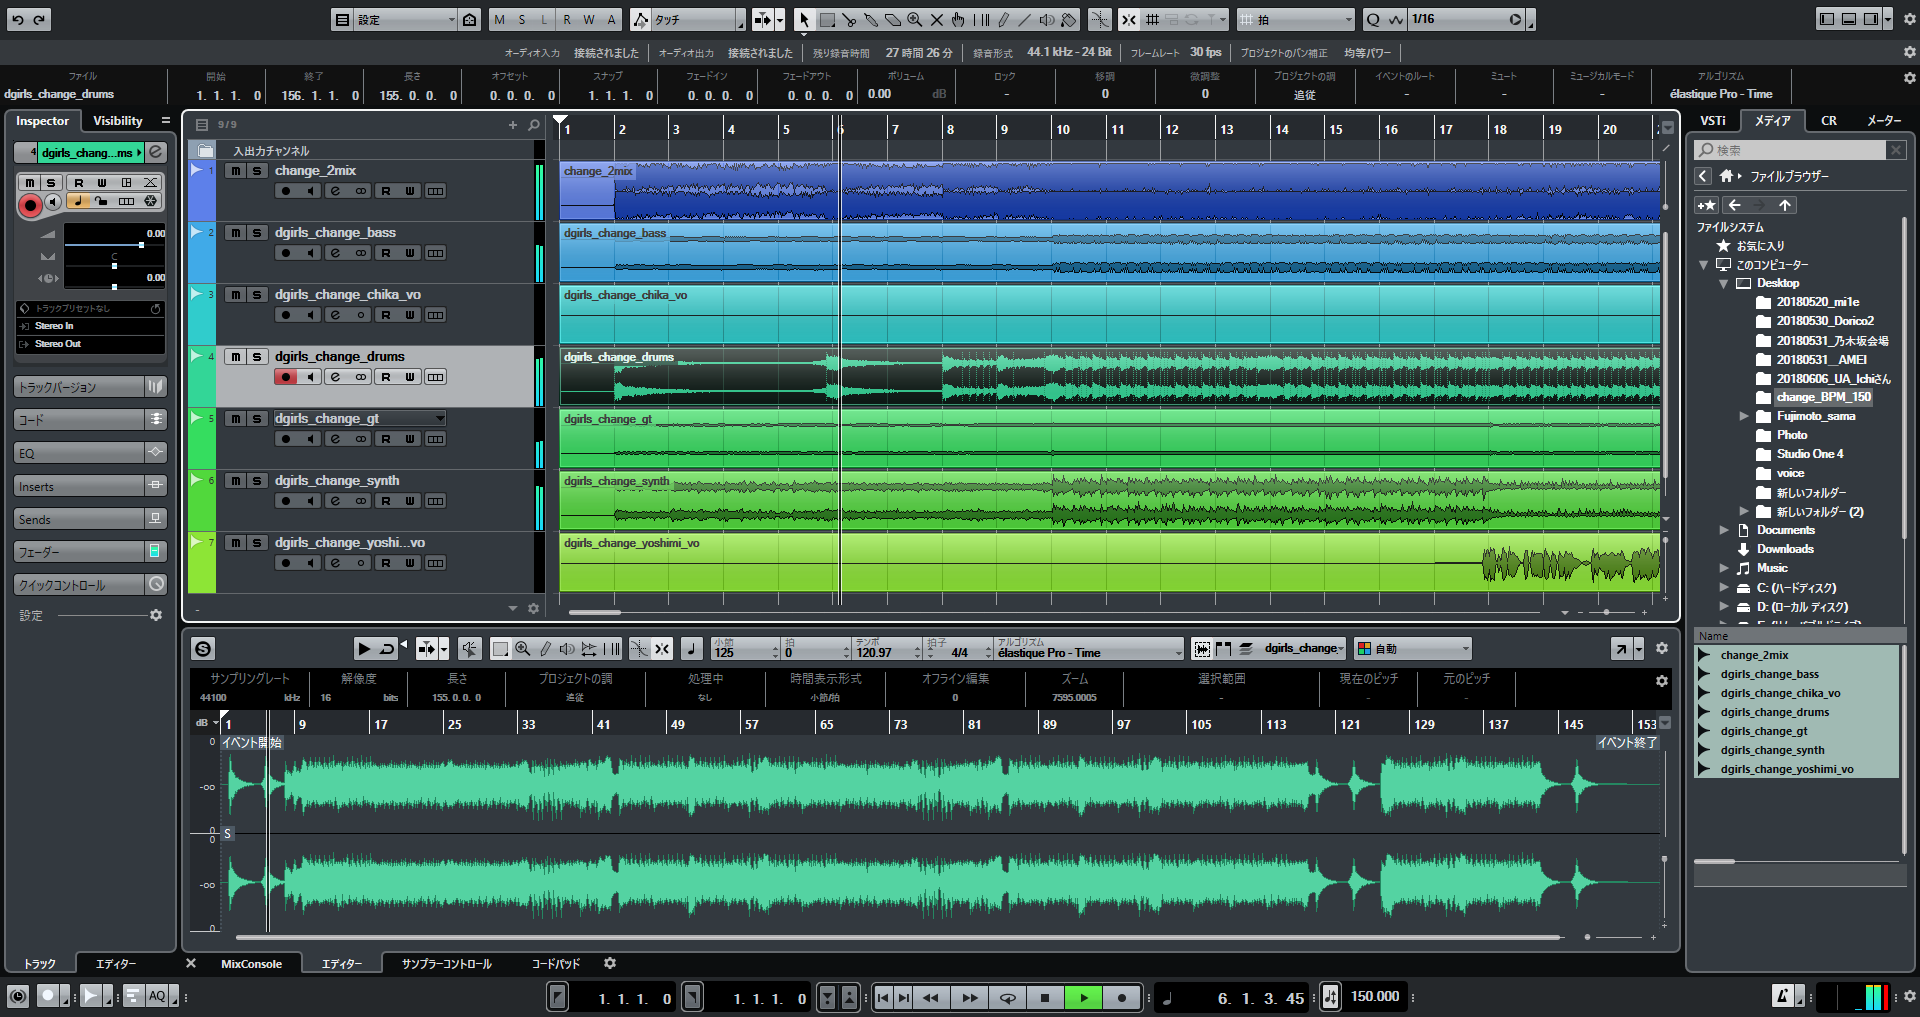The image size is (1920, 1017).
Task: Switch to the CR tab
Action: pyautogui.click(x=1829, y=121)
